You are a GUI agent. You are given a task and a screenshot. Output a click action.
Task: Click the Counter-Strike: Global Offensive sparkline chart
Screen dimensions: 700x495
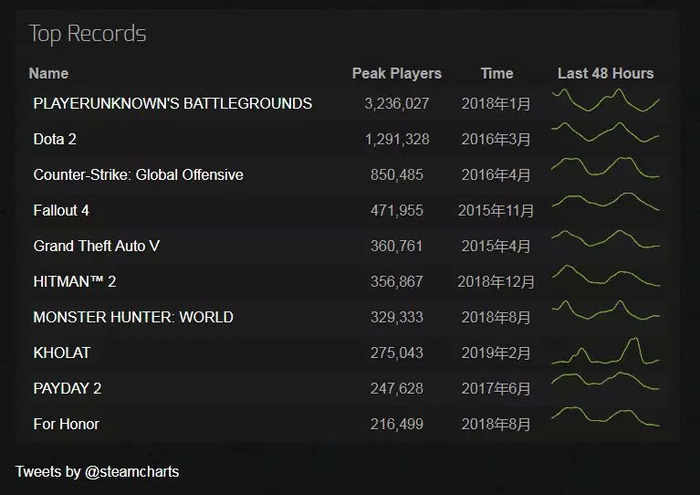[x=605, y=168]
